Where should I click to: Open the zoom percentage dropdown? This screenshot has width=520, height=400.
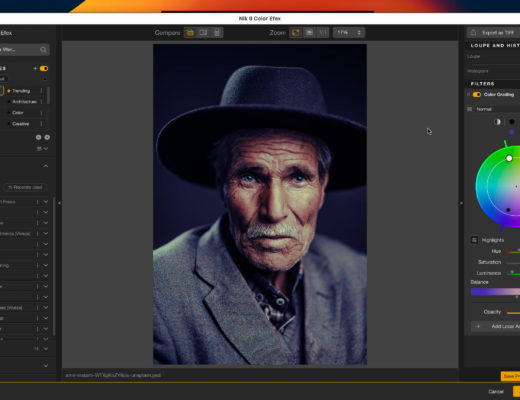click(x=349, y=33)
